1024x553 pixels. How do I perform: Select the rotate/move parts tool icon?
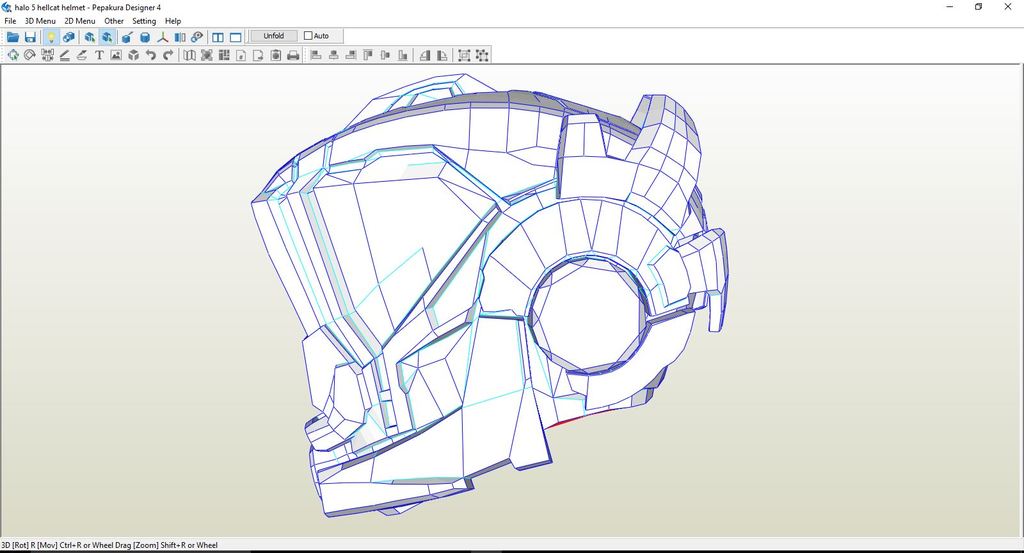(12, 55)
